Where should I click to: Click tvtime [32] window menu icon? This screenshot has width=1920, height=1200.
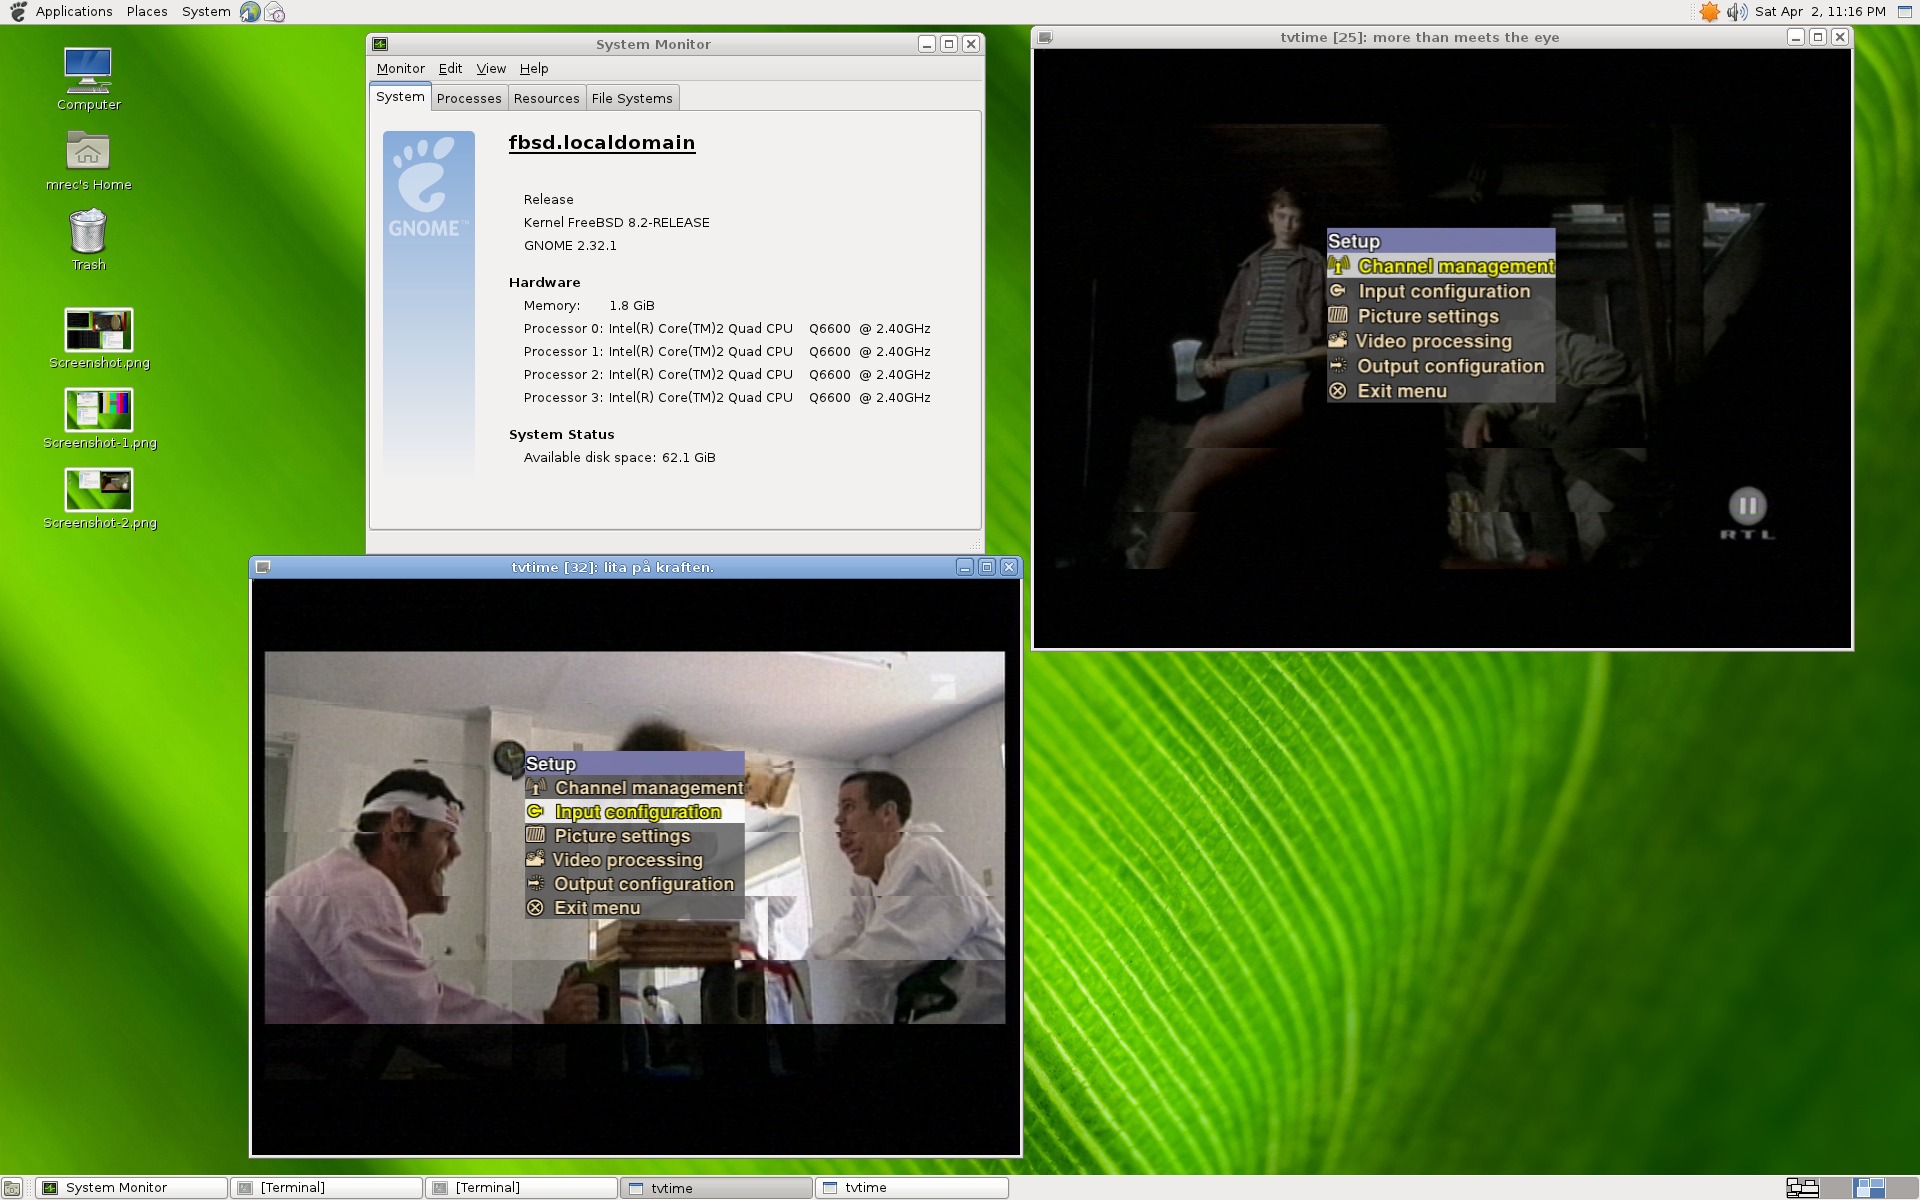263,567
